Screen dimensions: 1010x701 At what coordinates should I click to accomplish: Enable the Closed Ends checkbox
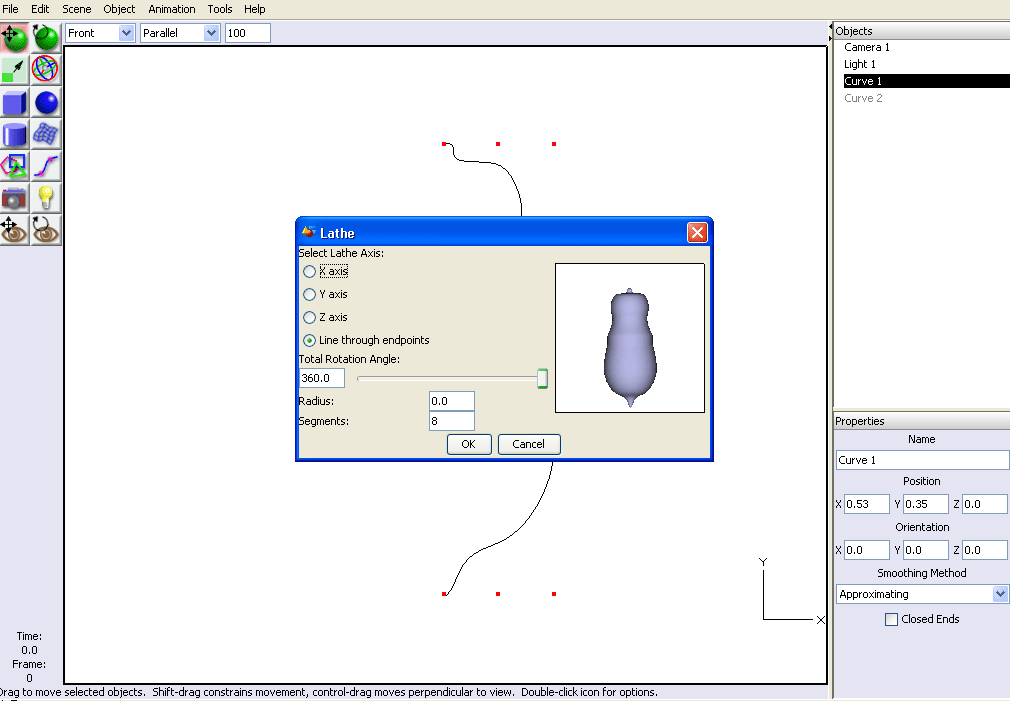click(x=892, y=620)
